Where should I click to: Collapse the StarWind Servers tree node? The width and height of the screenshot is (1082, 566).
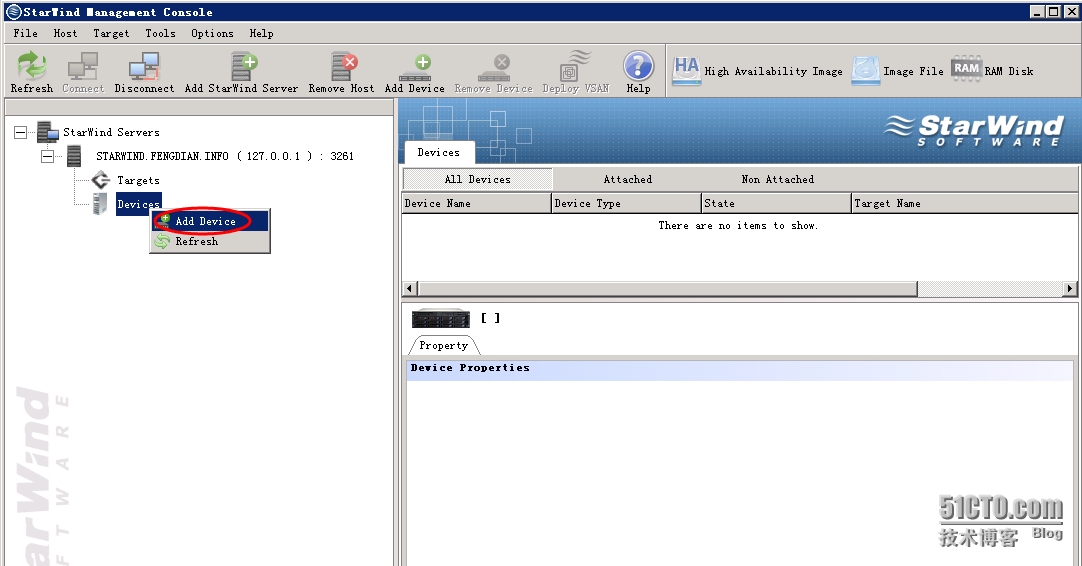click(x=21, y=133)
